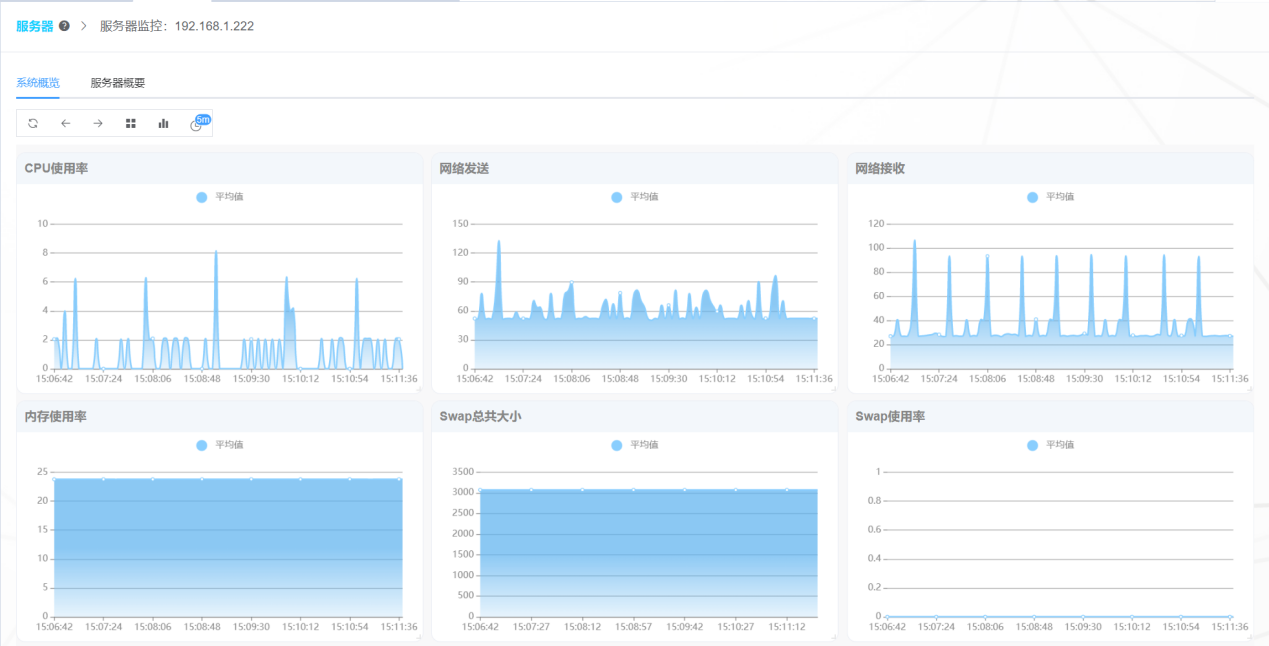This screenshot has width=1269, height=646.
Task: Click the CPU使用率 panel title
Action: (56, 168)
